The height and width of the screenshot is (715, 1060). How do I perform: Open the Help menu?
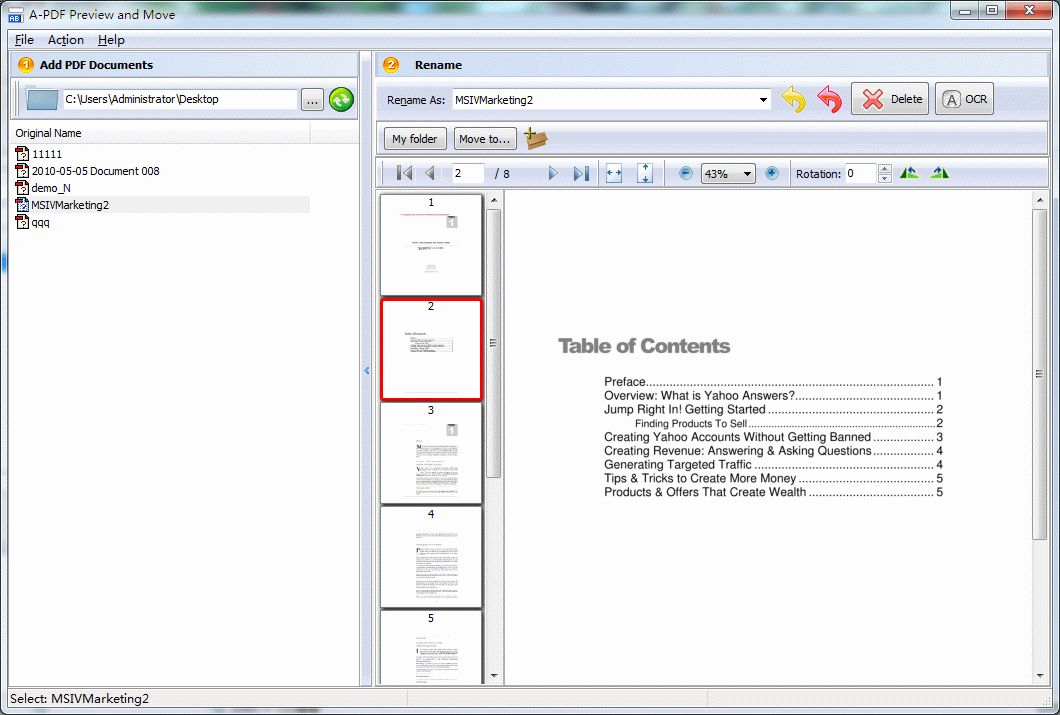point(111,40)
